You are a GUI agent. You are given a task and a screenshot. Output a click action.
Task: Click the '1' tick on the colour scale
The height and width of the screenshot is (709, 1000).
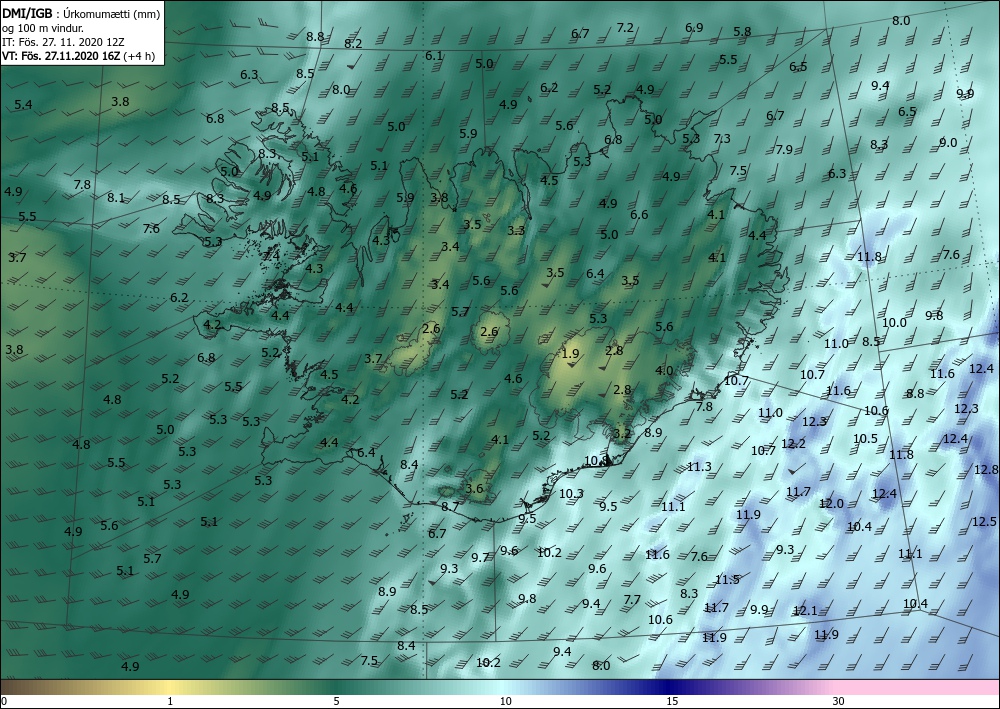pos(170,701)
